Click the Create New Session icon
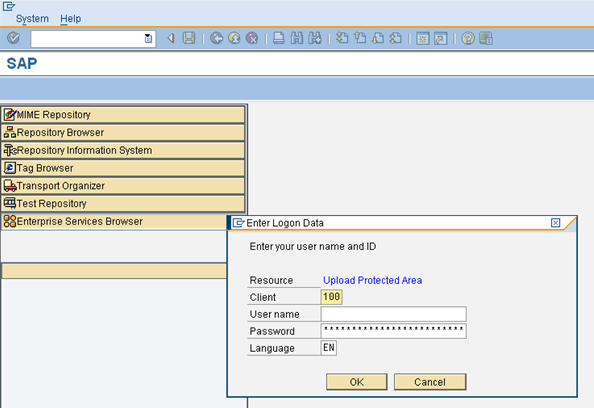The image size is (594, 408). pyautogui.click(x=422, y=38)
